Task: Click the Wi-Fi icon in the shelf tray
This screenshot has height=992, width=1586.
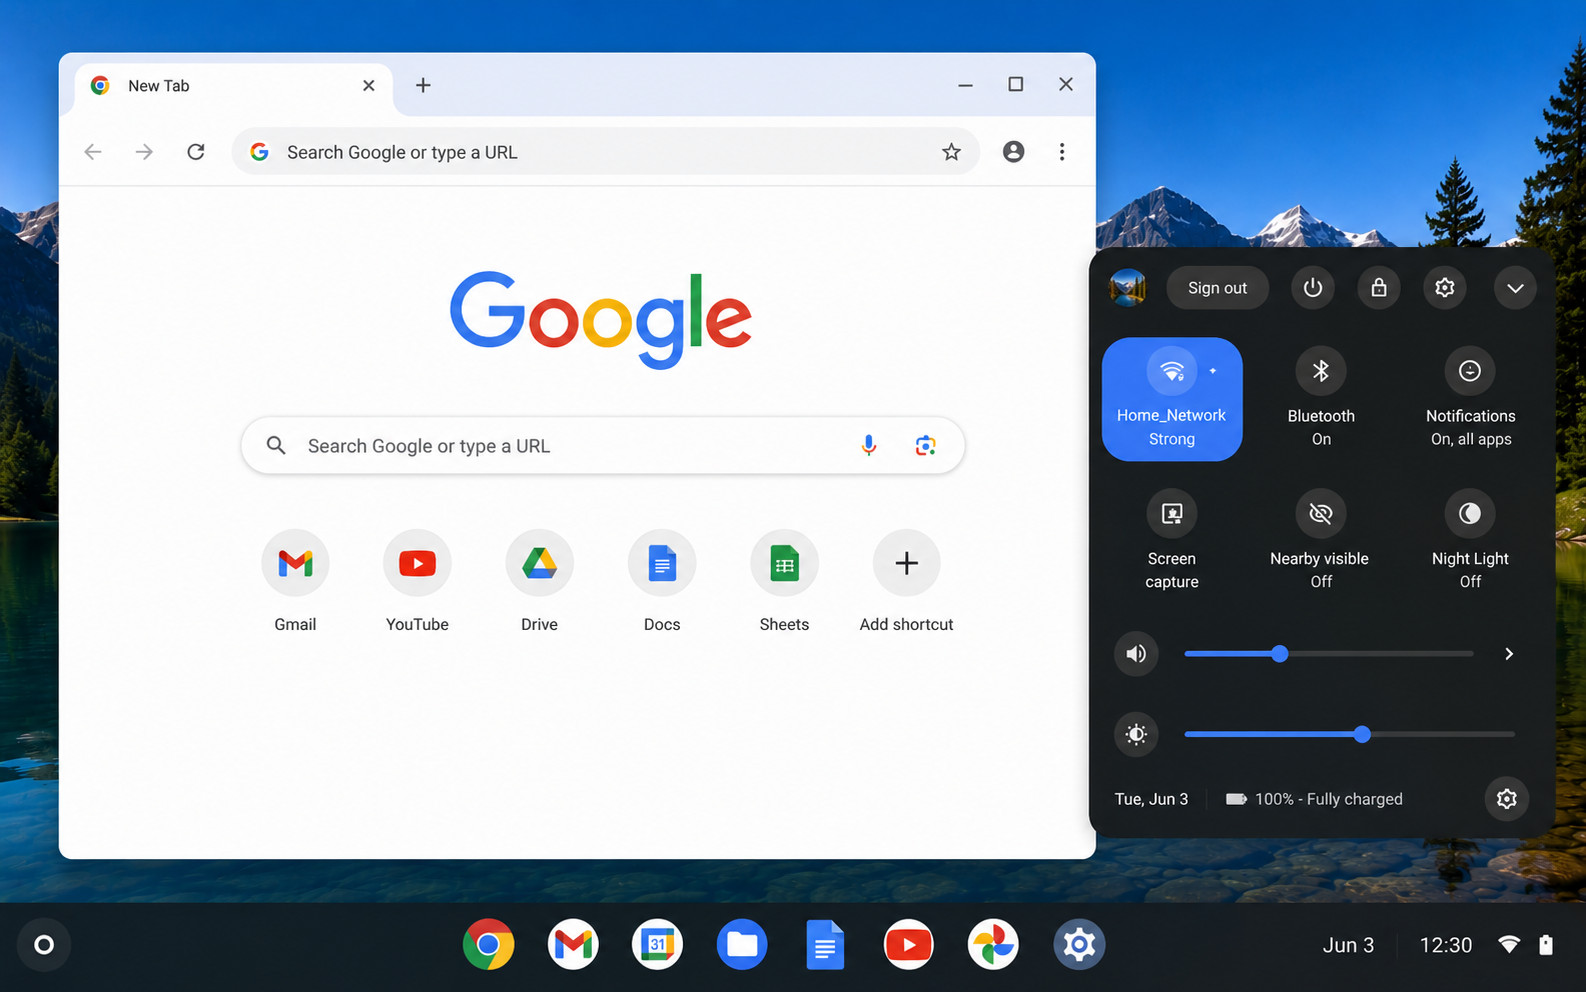Action: [x=1509, y=945]
